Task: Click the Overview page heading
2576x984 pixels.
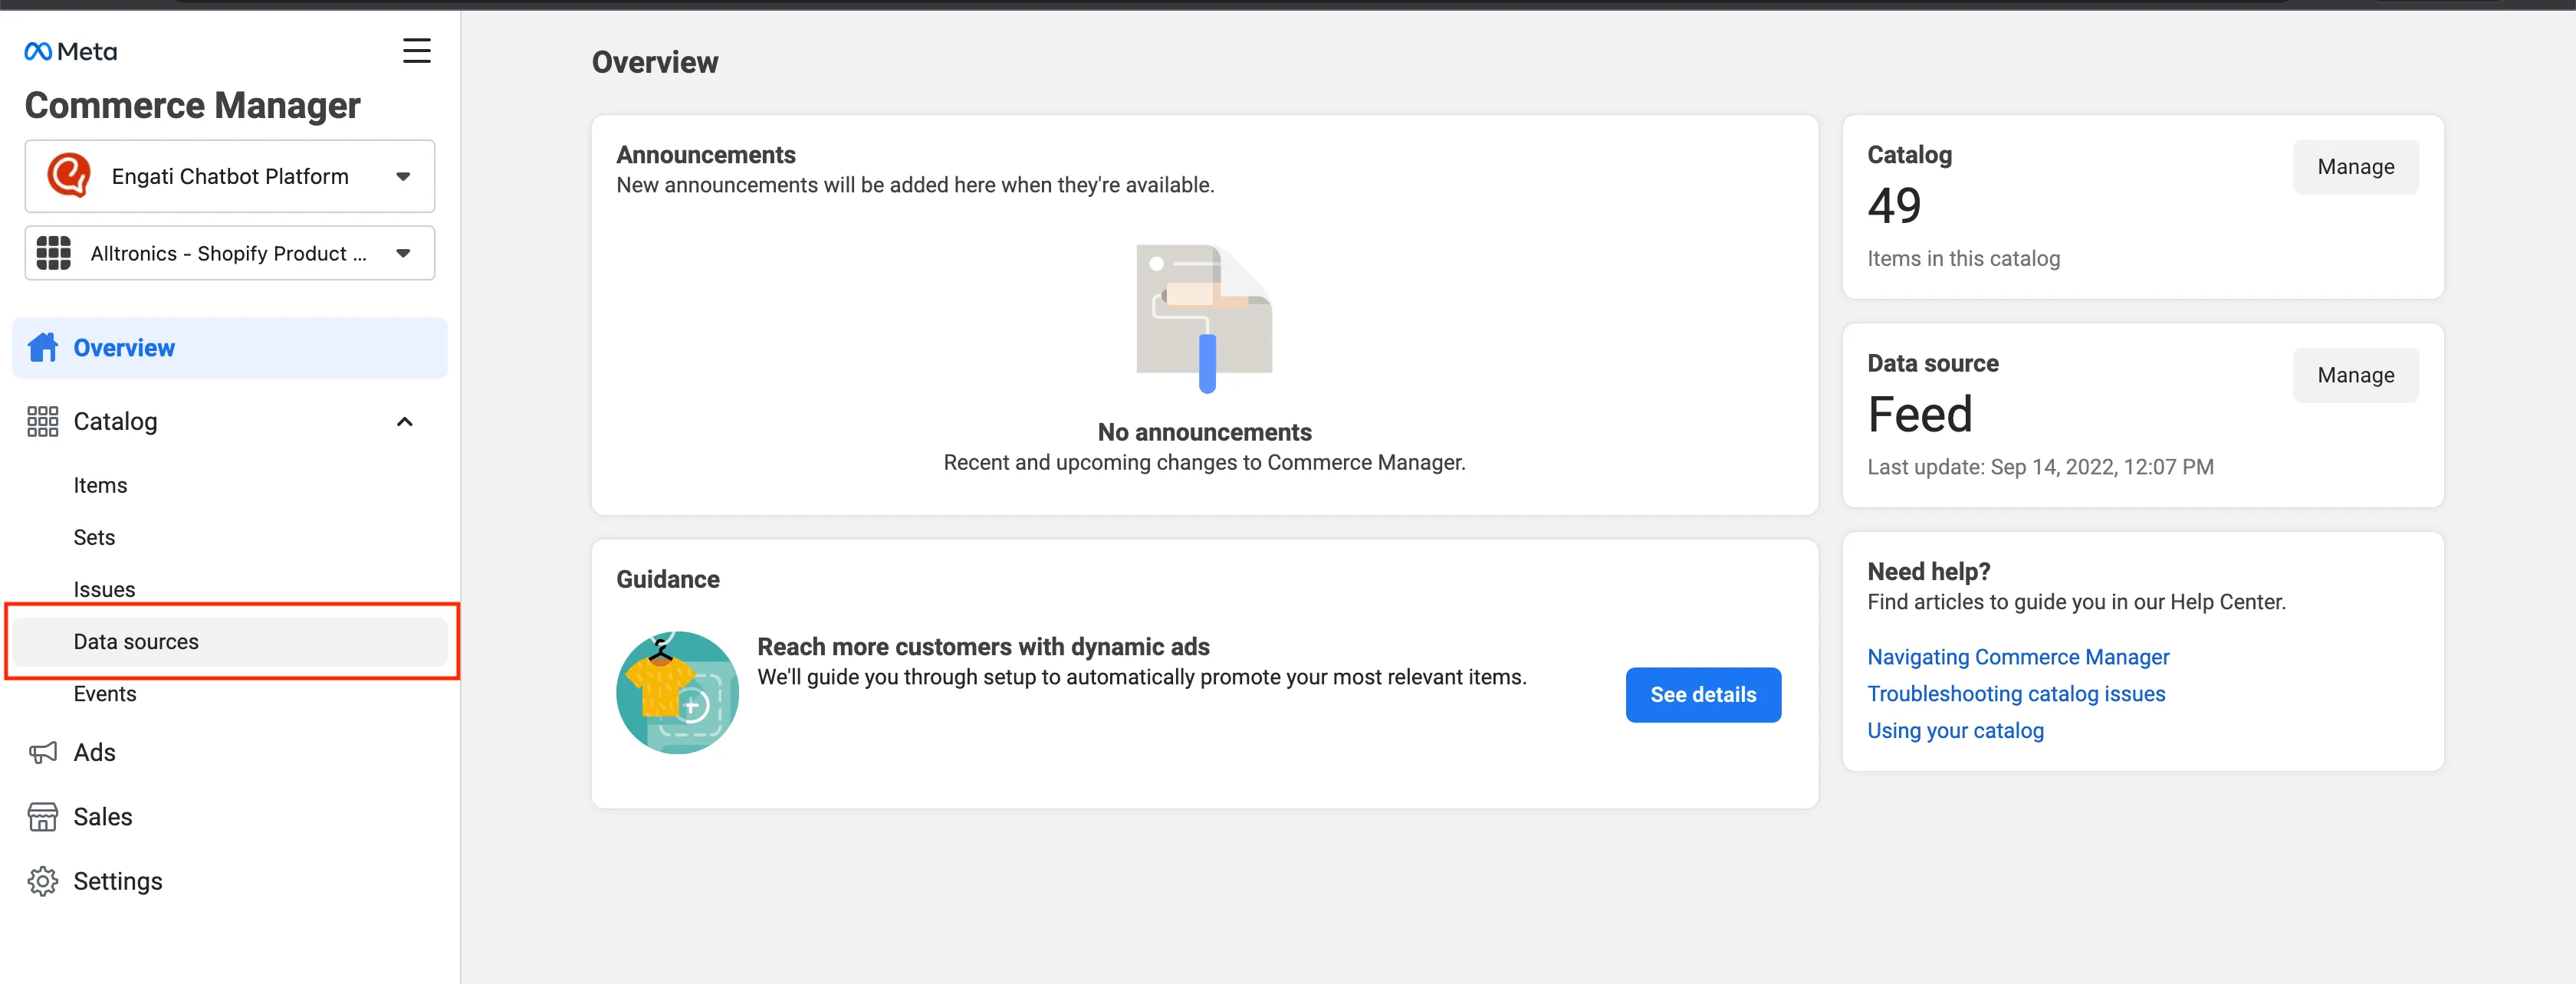Action: [655, 62]
